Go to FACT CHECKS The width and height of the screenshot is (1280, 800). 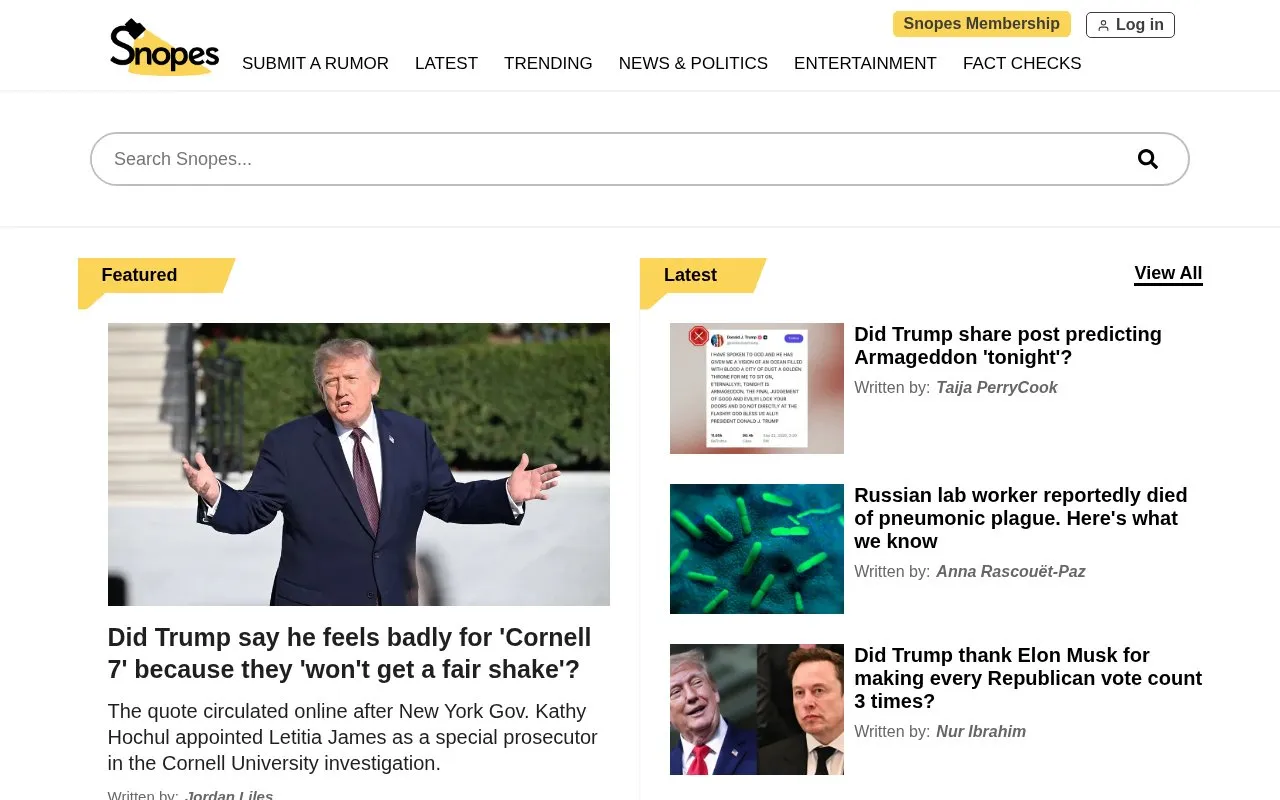pos(1022,63)
